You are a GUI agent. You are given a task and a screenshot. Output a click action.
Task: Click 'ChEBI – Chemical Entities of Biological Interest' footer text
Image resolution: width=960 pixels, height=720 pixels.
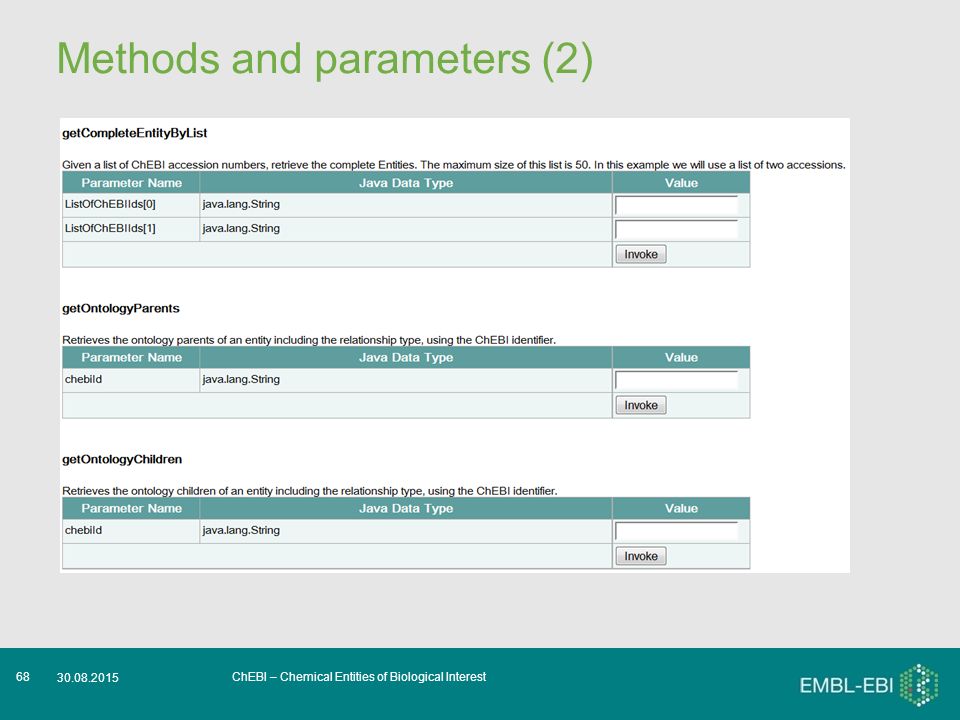point(359,677)
